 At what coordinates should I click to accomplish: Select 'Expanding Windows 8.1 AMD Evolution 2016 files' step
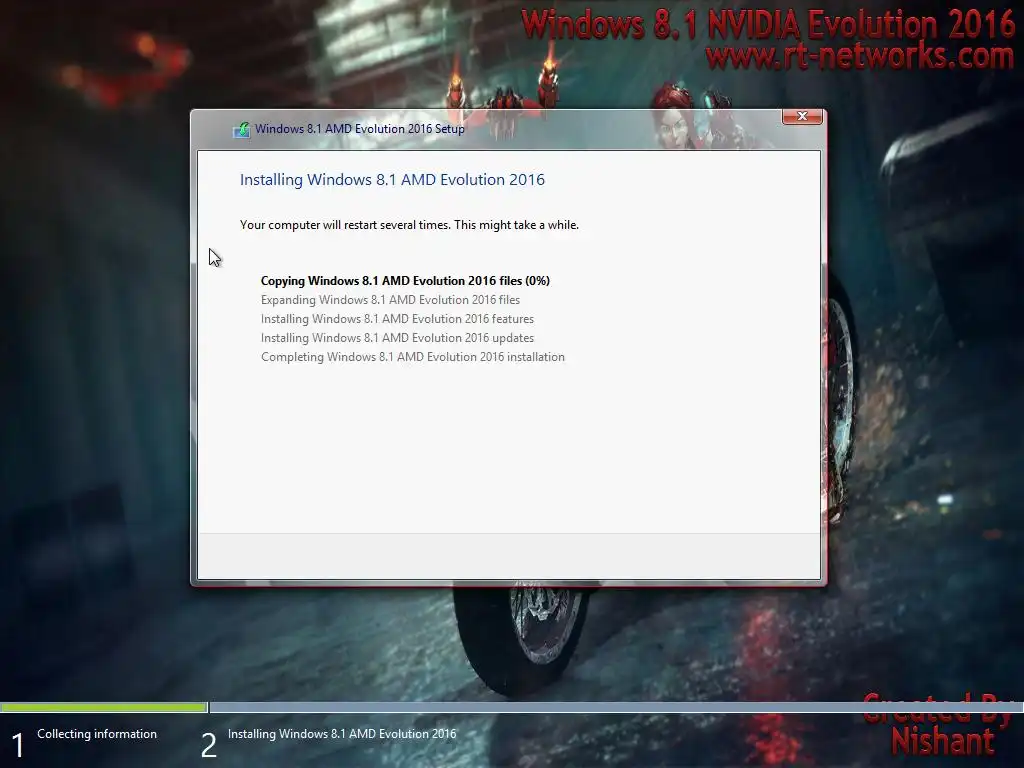click(391, 300)
